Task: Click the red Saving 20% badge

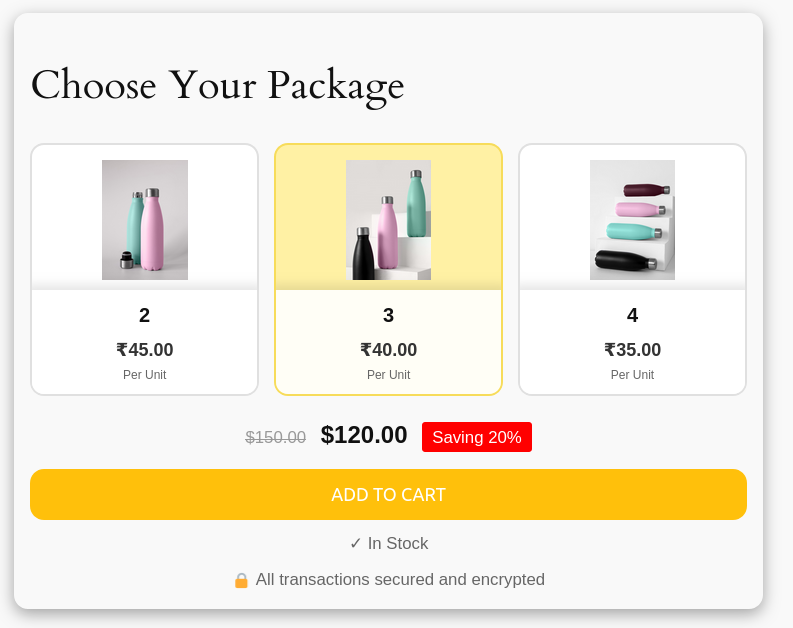Action: point(477,437)
